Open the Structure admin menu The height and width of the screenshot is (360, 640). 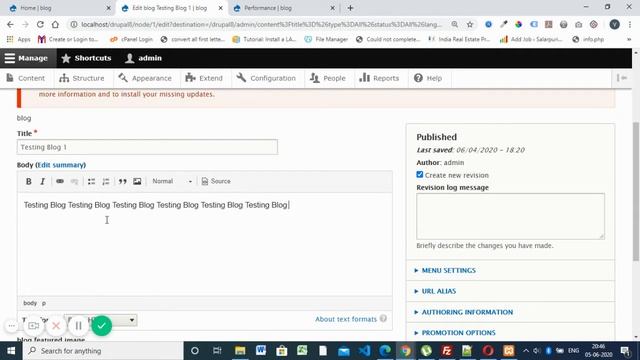click(82, 78)
